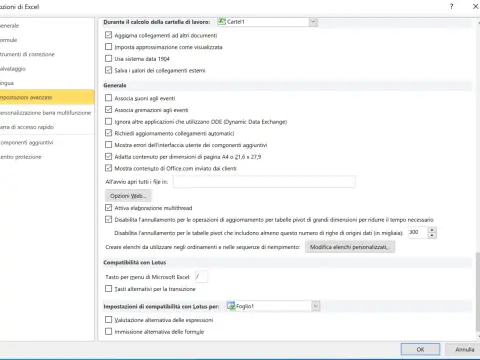The height and width of the screenshot is (360, 480).
Task: Click the pivot rows number field showing 300
Action: [x=417, y=232]
